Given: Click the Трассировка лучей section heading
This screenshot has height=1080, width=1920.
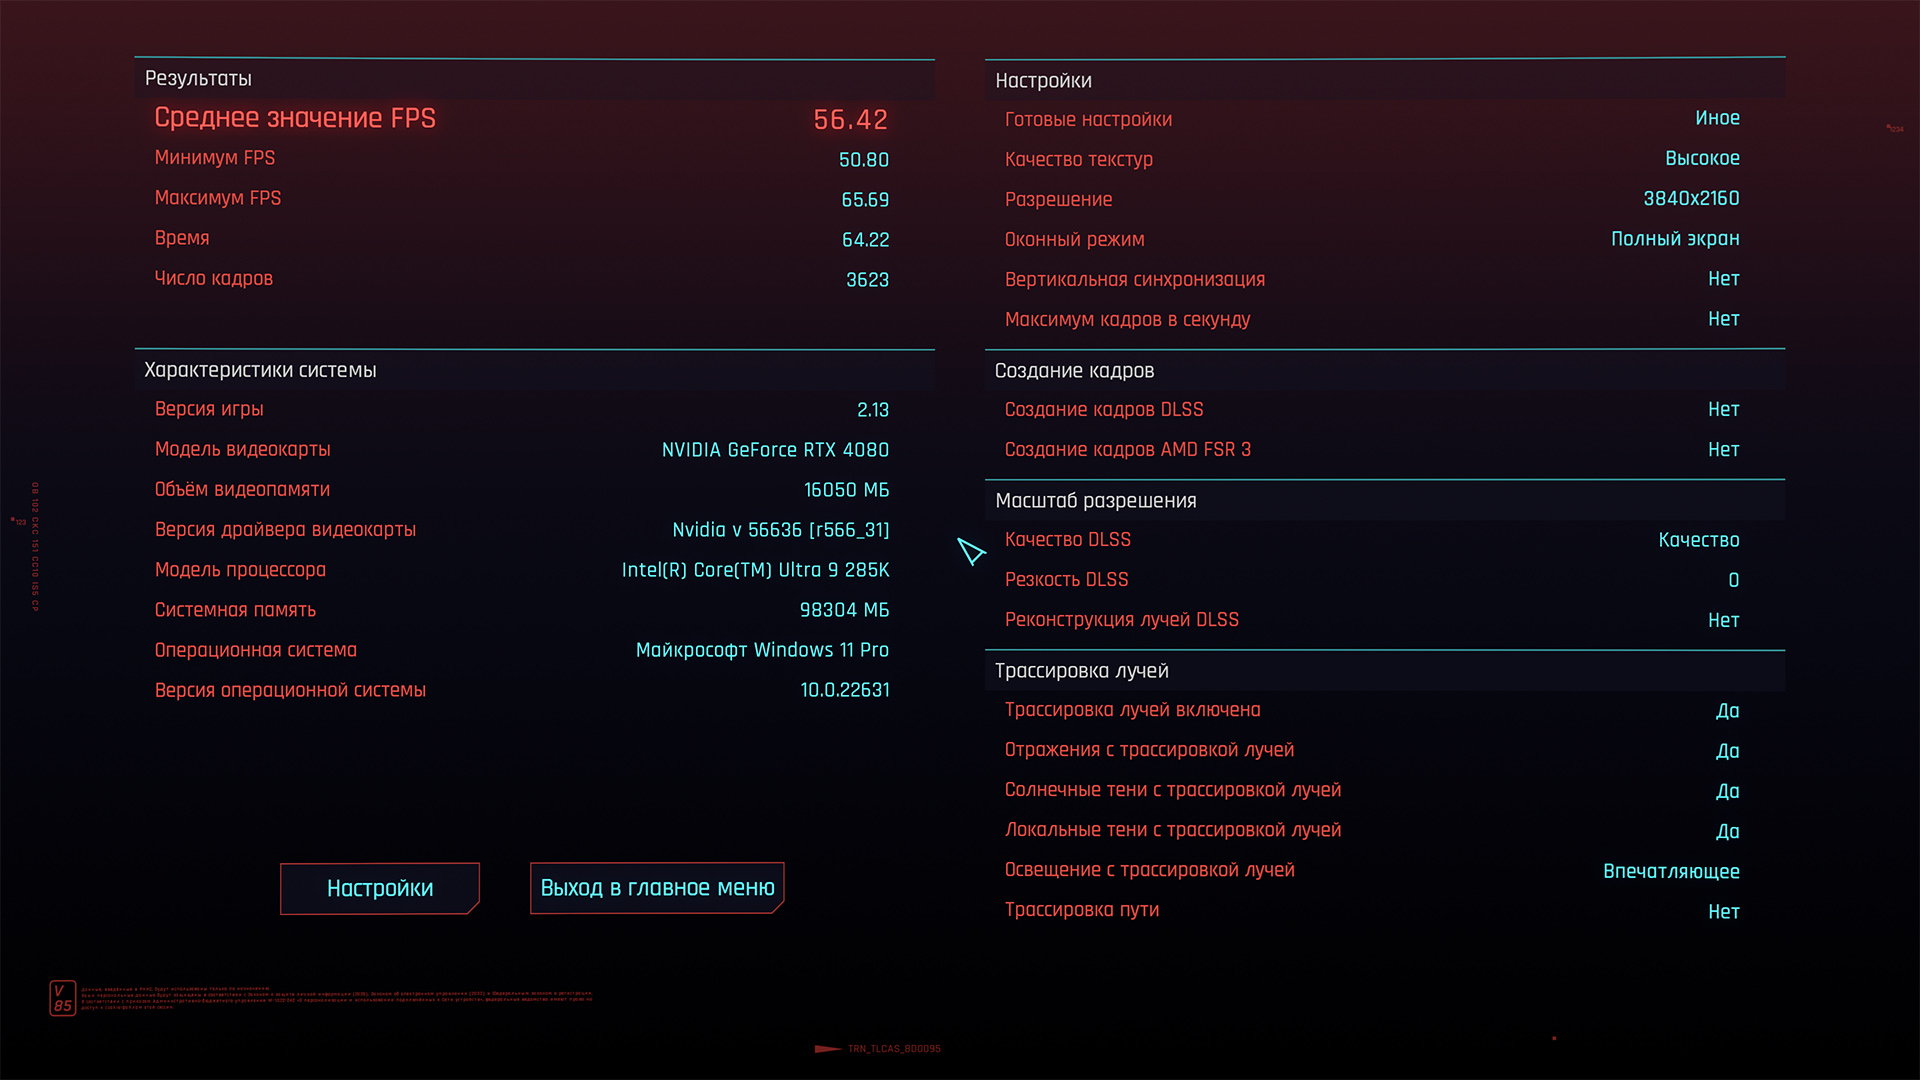Looking at the screenshot, I should pyautogui.click(x=1081, y=671).
